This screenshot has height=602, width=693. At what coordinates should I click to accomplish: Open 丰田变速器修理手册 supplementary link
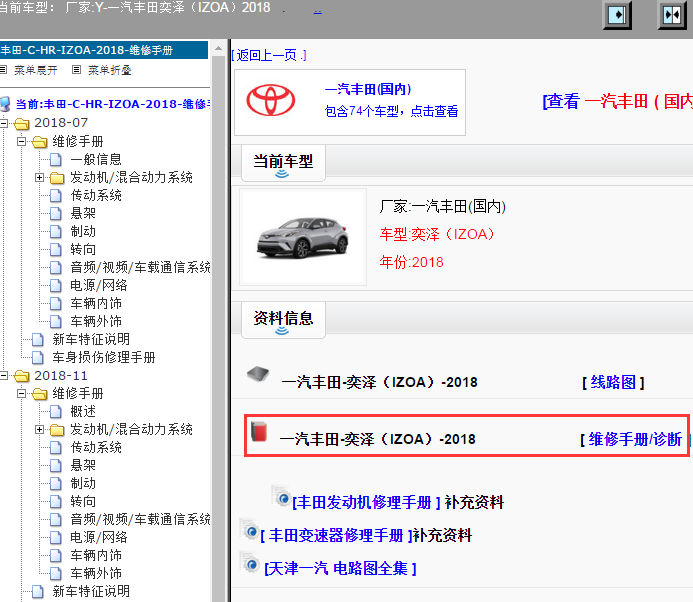click(x=336, y=536)
